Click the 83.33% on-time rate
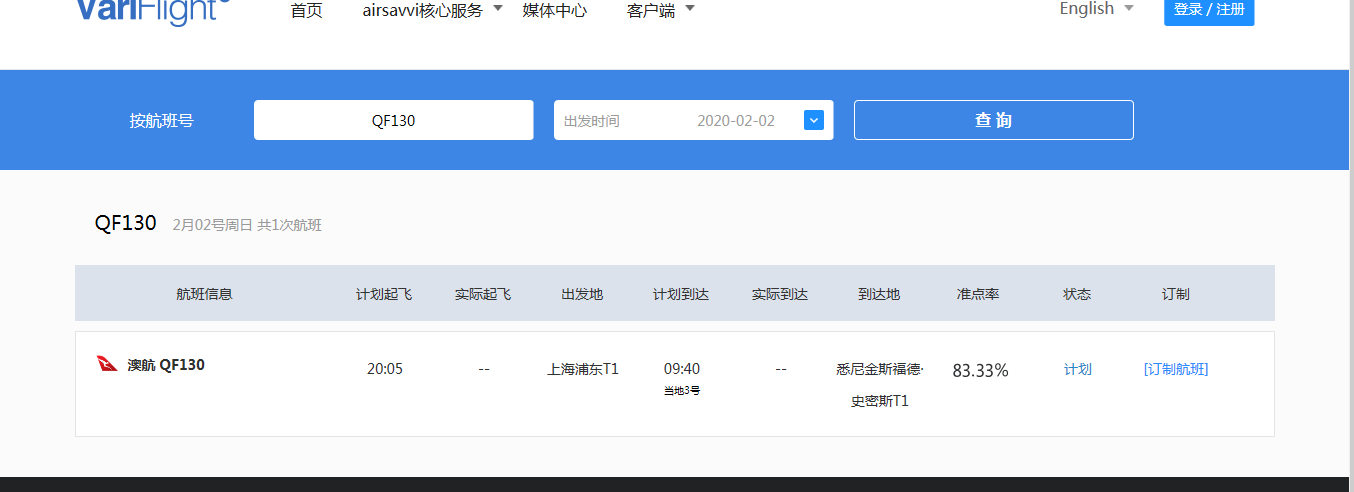1354x492 pixels. 980,370
